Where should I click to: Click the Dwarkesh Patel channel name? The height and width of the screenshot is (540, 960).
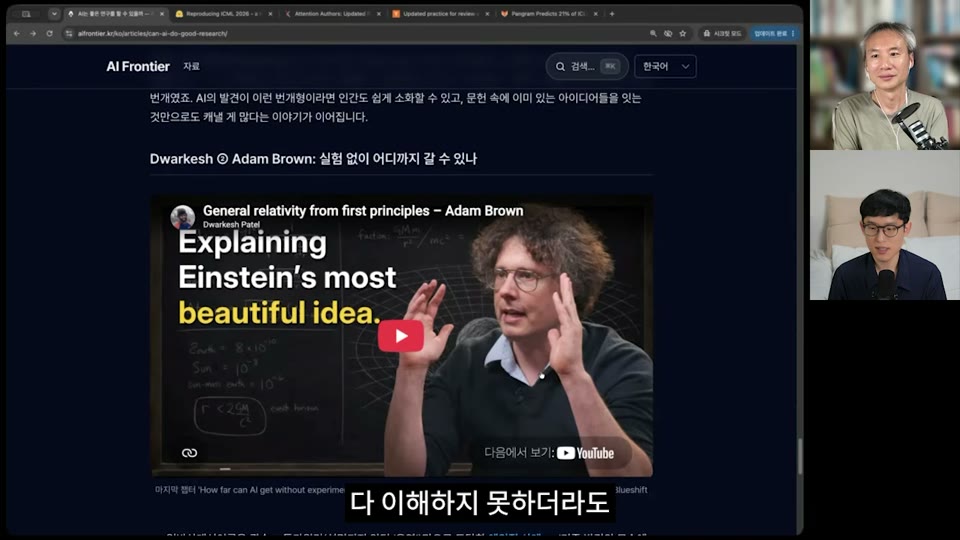coord(231,225)
